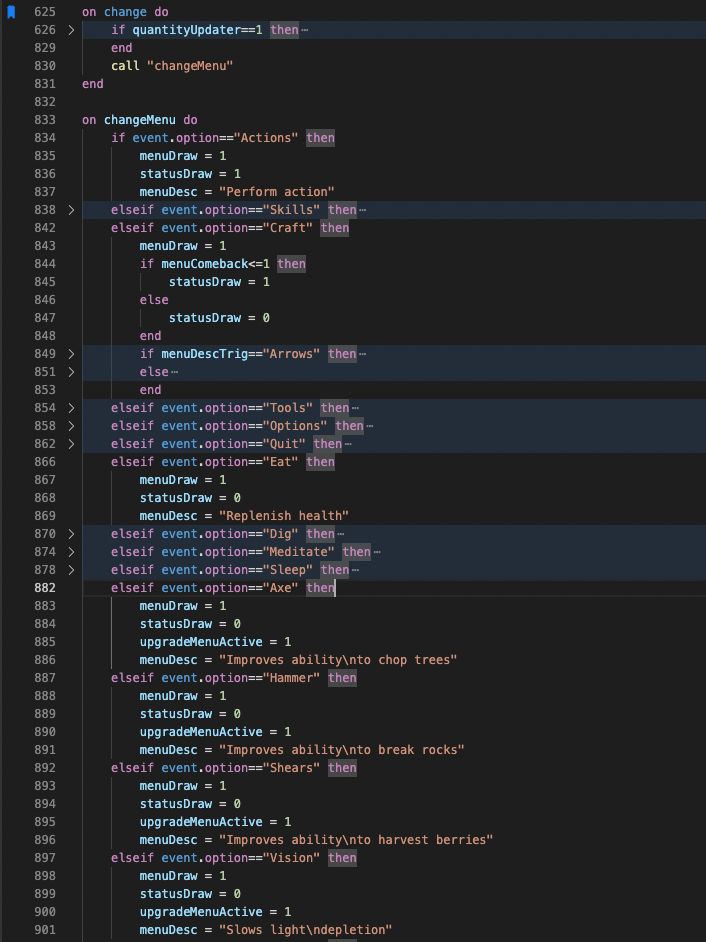Viewport: 706px width, 942px height.
Task: Click the ellipsis after the "Meditate" then keyword
Action: 377,552
